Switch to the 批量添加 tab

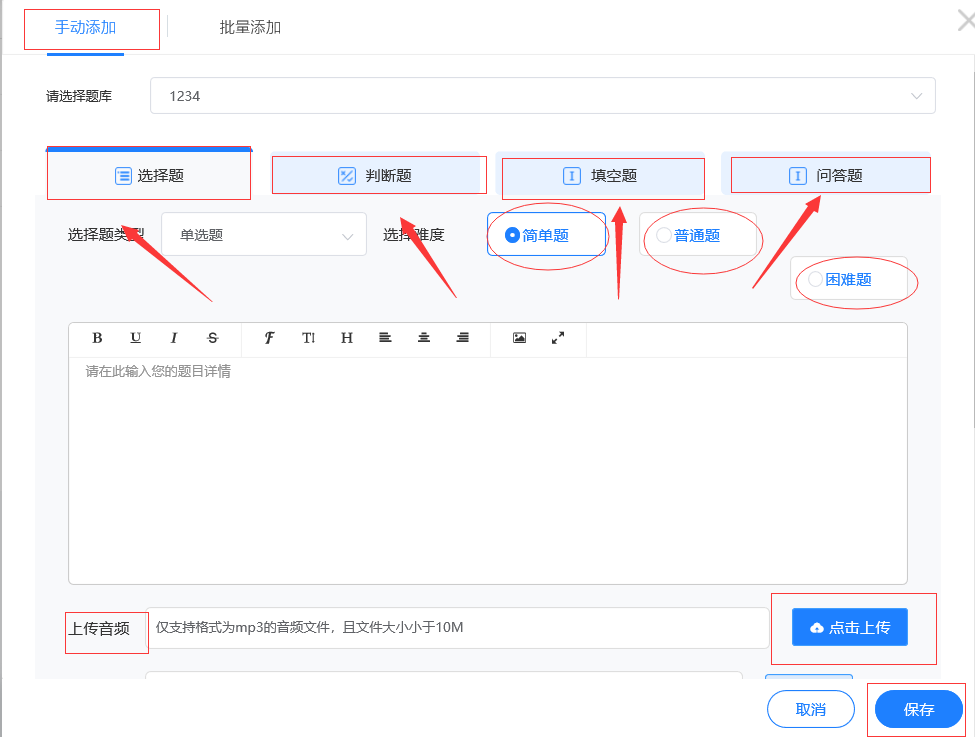click(250, 27)
